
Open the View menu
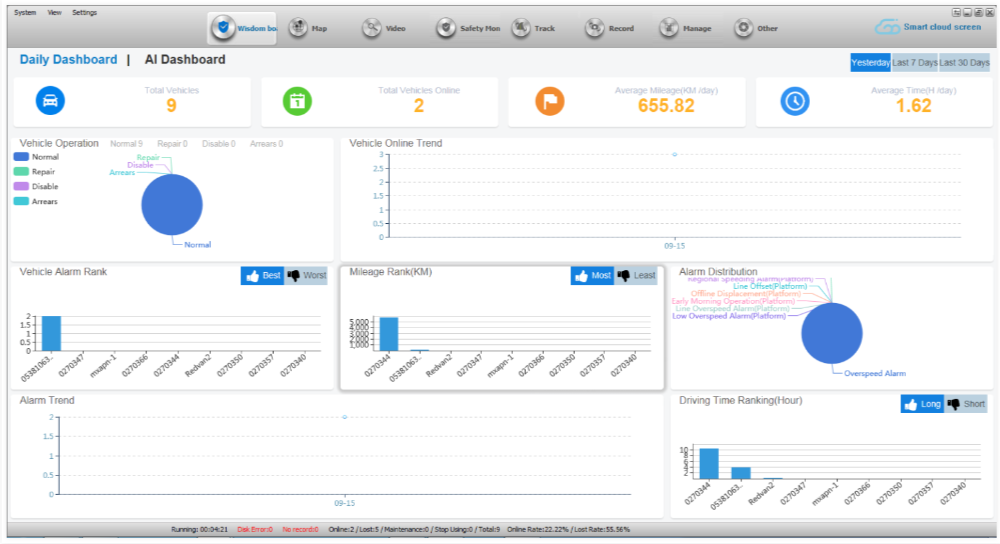(x=54, y=12)
